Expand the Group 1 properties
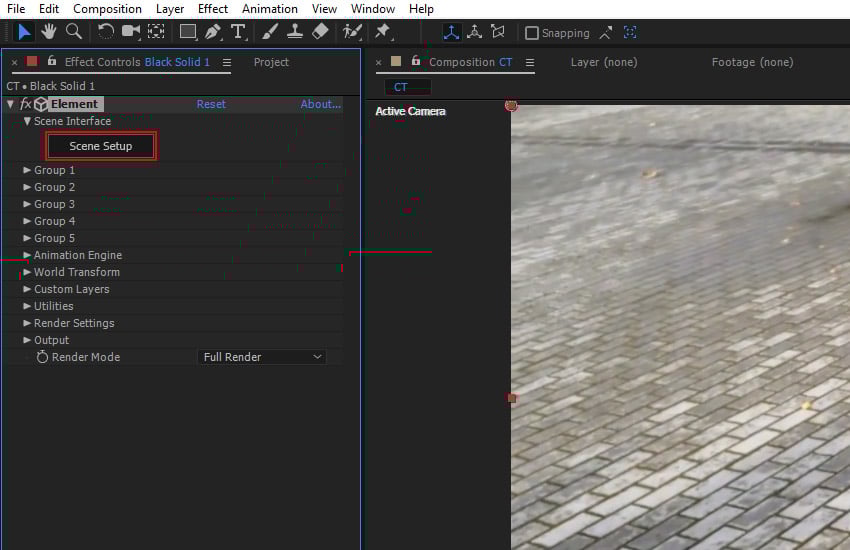Screen dimensions: 850x550 point(28,170)
